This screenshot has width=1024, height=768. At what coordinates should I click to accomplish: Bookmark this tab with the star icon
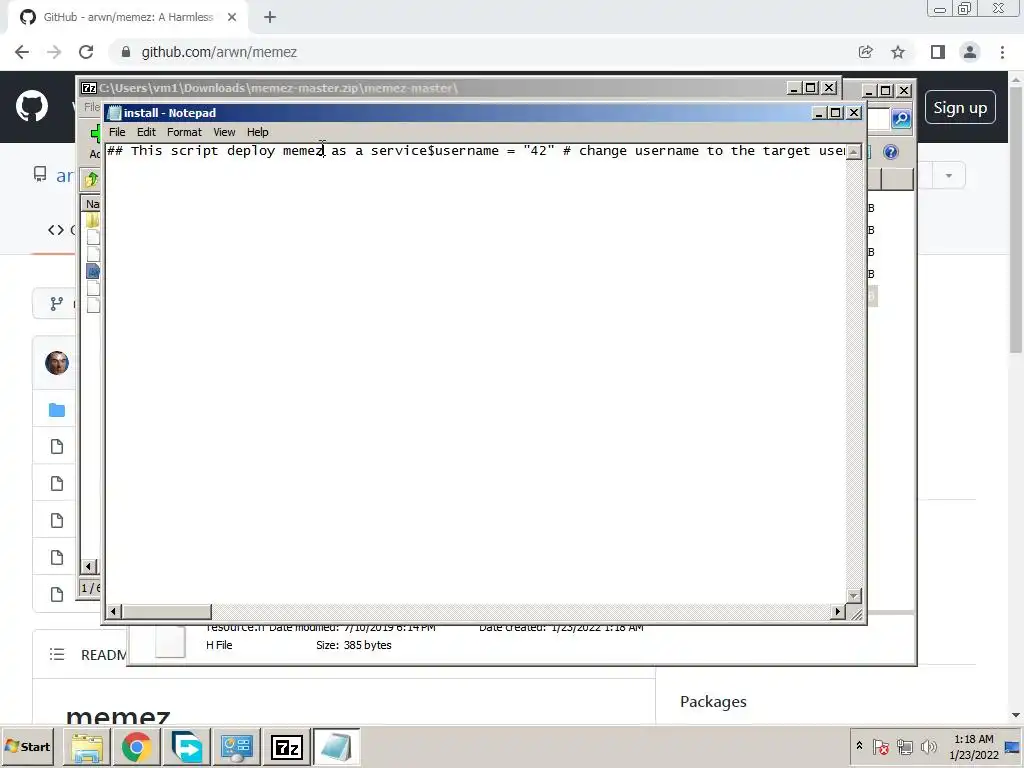pyautogui.click(x=898, y=52)
